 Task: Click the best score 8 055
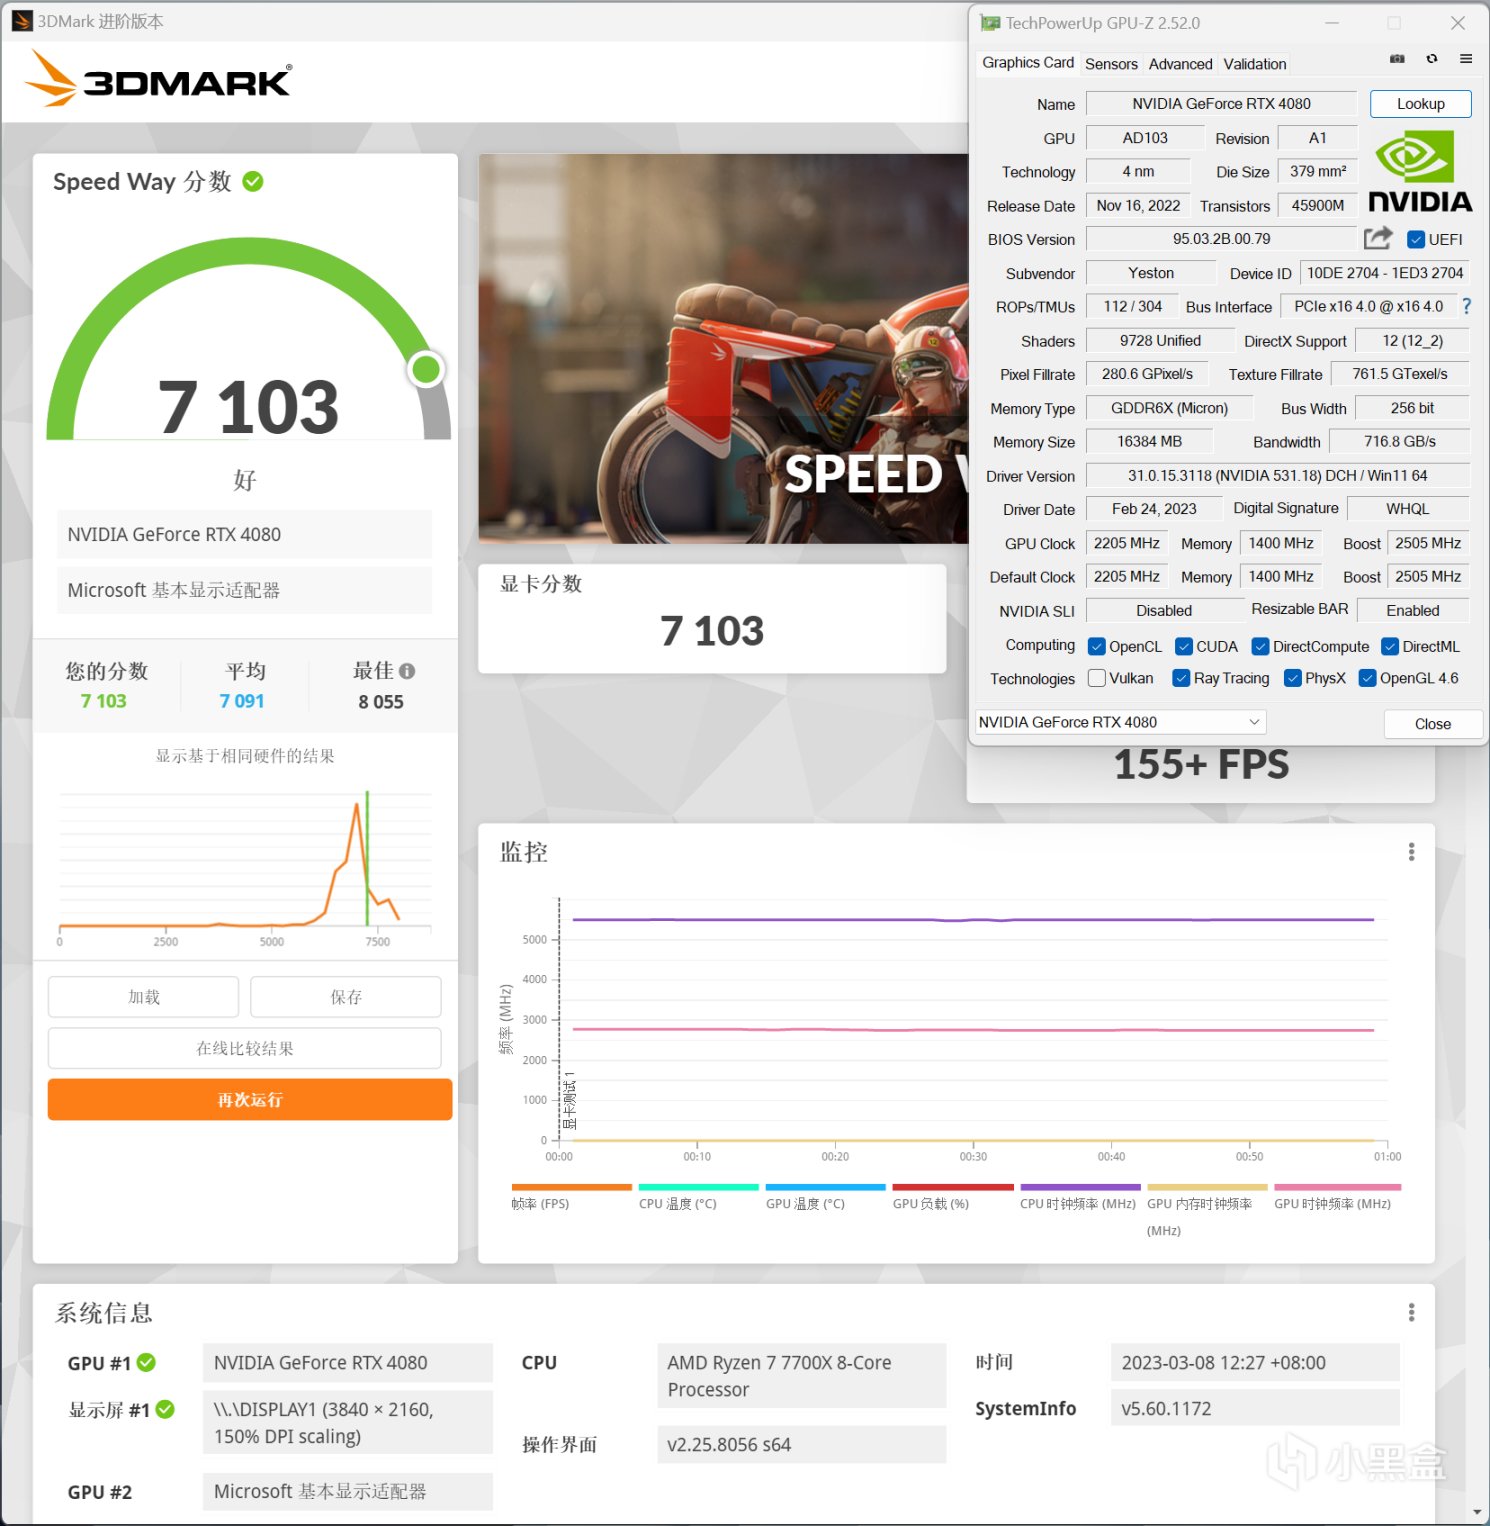pyautogui.click(x=381, y=702)
